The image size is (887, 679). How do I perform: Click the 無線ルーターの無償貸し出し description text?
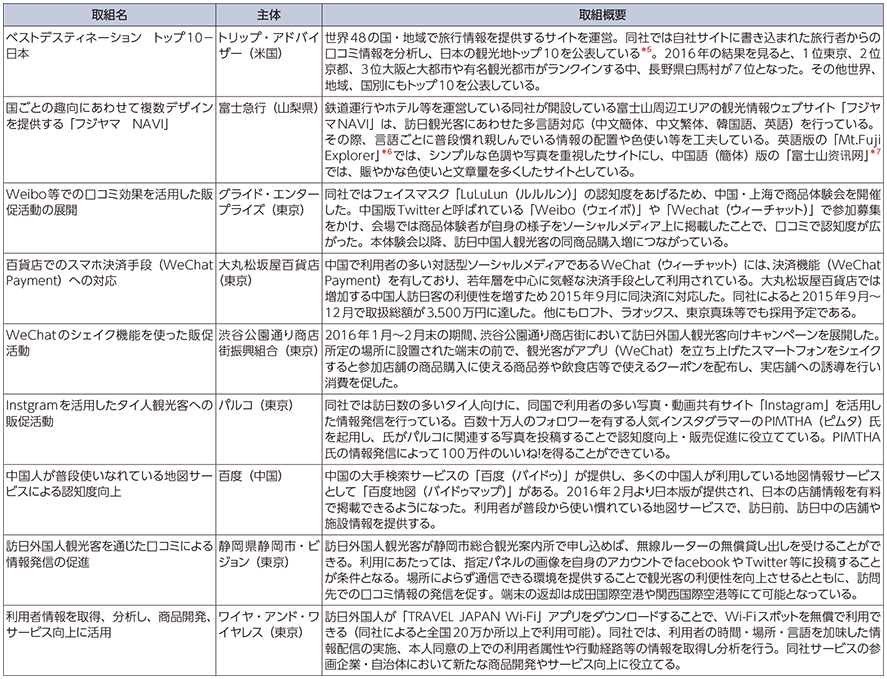click(x=602, y=570)
